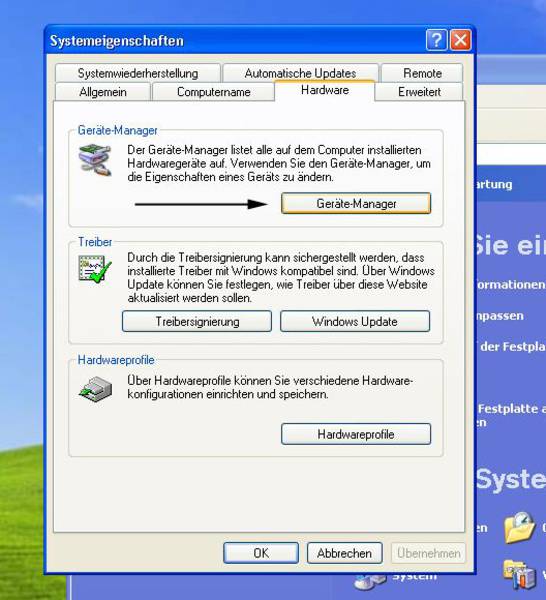Click the Geräte-Manager hardware icon
Viewport: 546px width, 600px height.
click(95, 160)
